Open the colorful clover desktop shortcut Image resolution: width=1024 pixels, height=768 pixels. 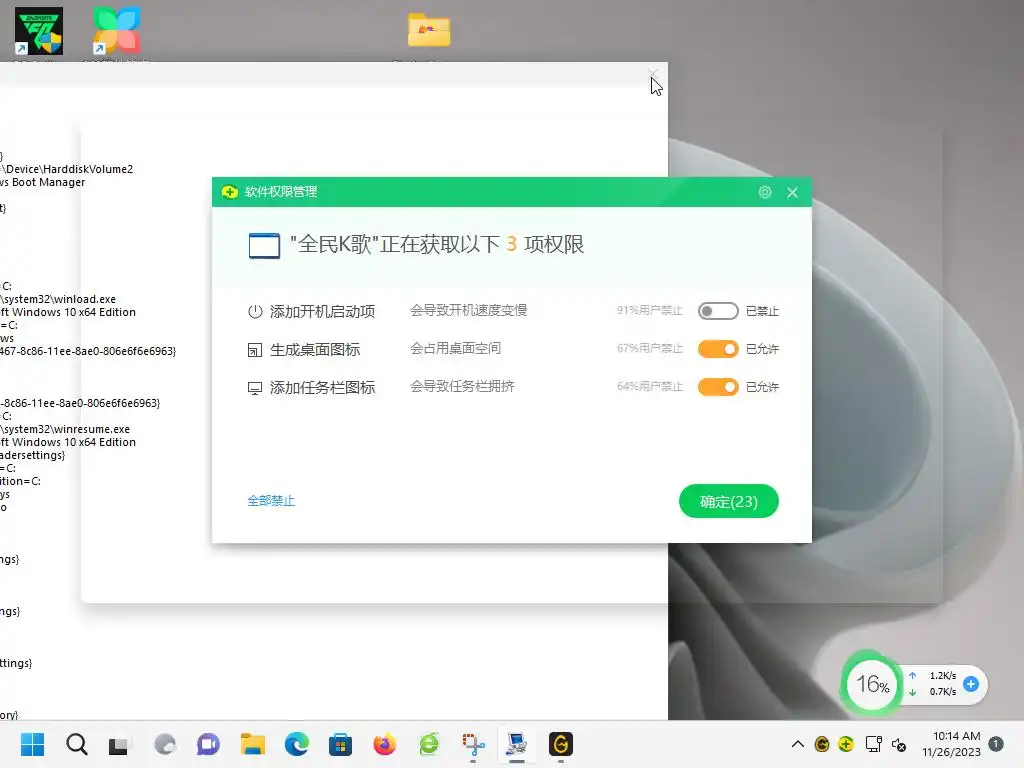[116, 31]
